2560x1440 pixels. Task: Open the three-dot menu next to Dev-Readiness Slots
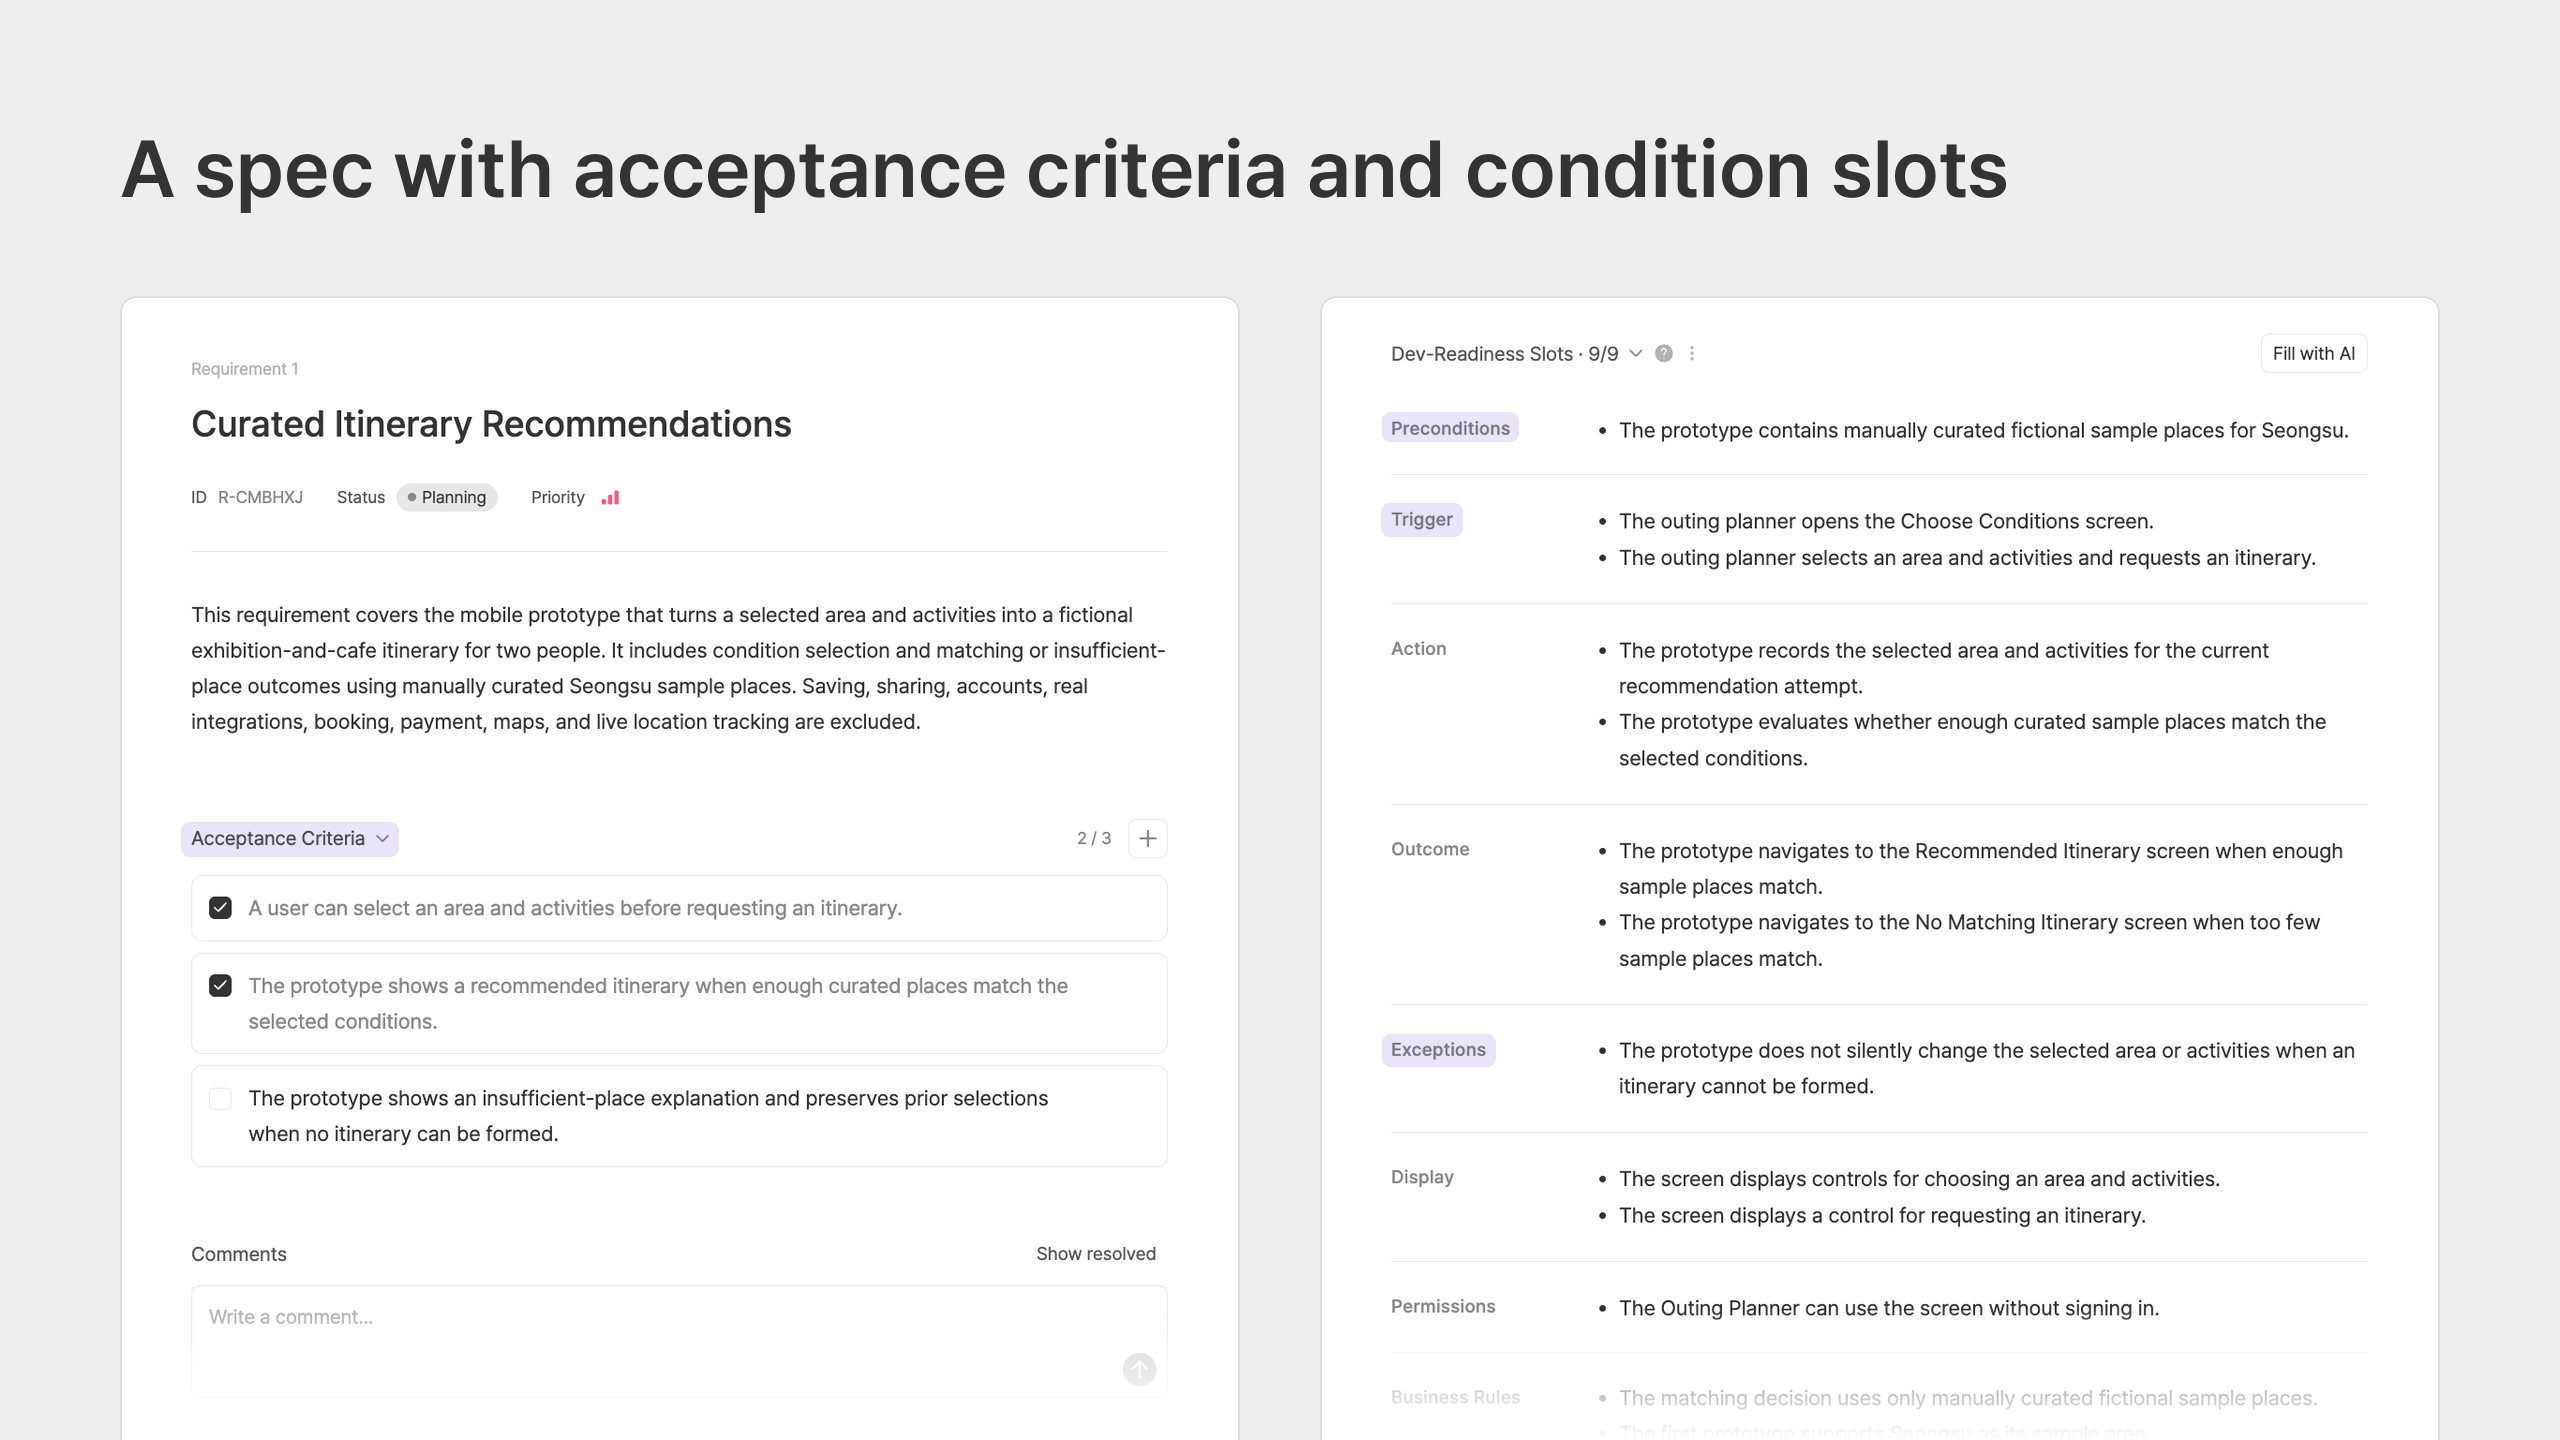click(1692, 353)
